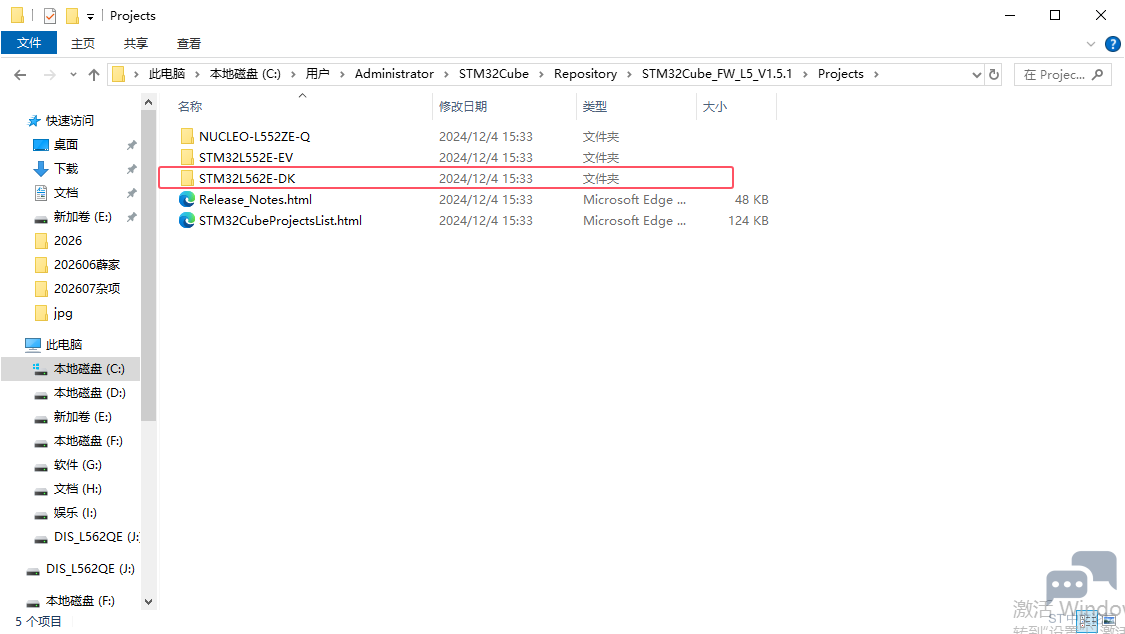Select the 202606薛家 folder

[x=87, y=265]
